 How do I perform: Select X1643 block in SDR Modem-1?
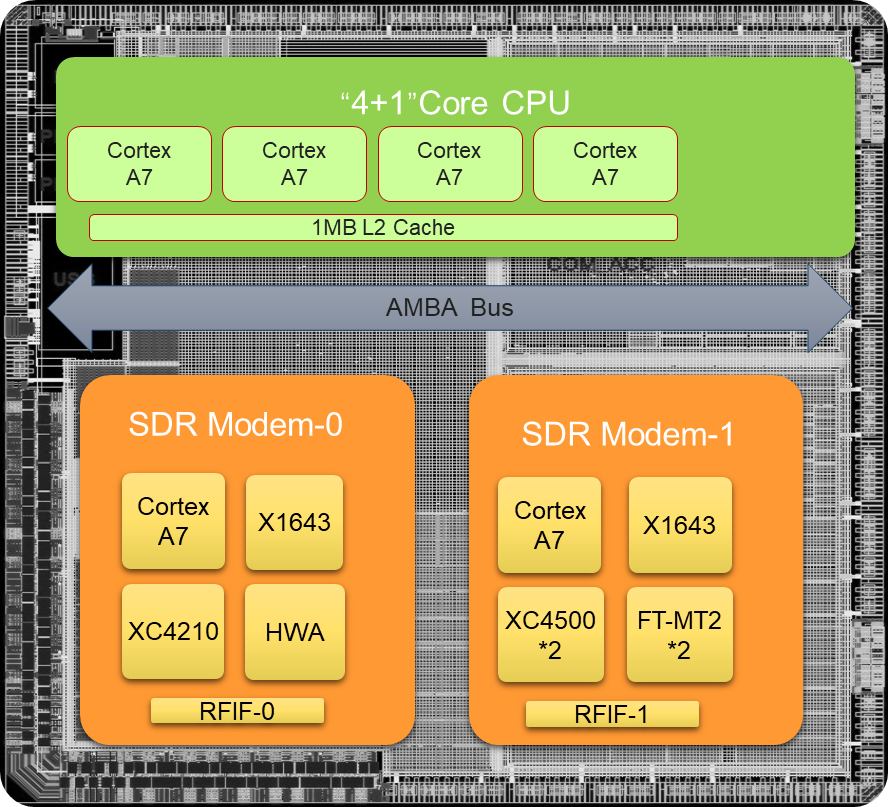(x=680, y=525)
